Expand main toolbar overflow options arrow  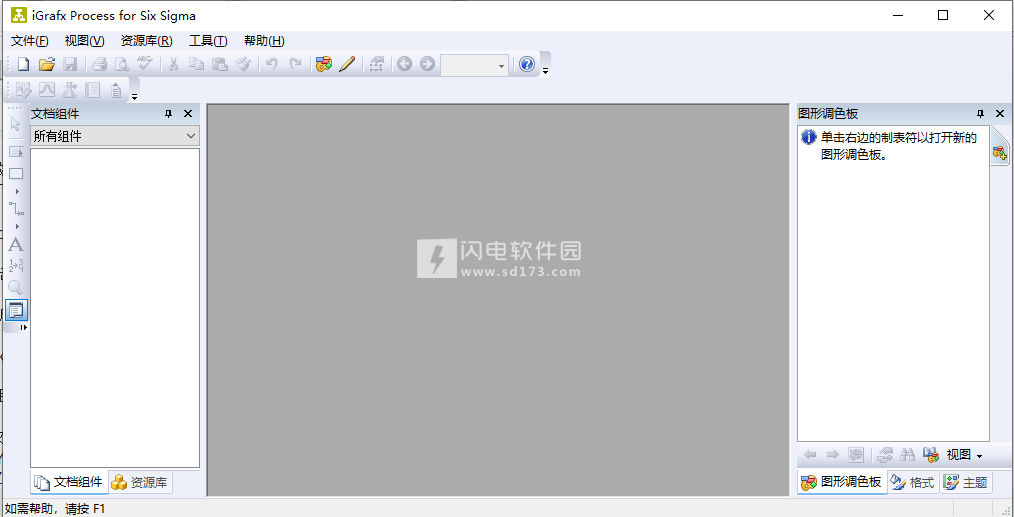click(x=545, y=71)
